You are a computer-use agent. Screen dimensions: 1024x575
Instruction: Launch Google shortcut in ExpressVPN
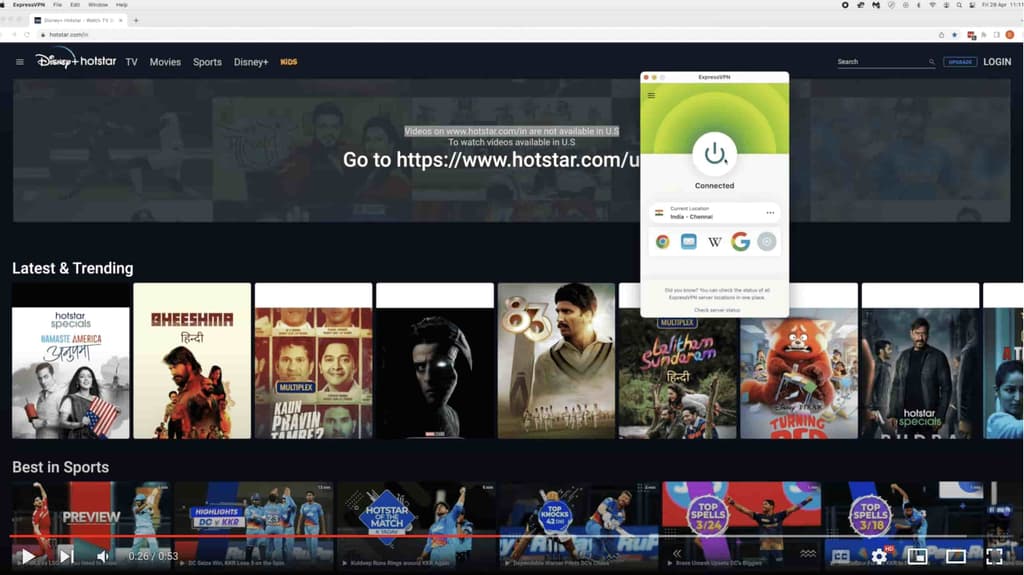[x=741, y=242]
